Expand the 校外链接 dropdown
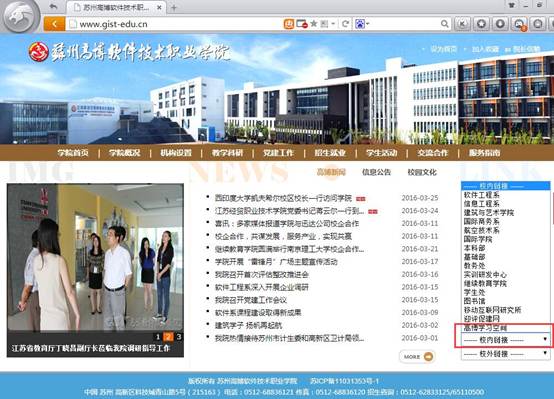This screenshot has width=554, height=399. pyautogui.click(x=506, y=353)
